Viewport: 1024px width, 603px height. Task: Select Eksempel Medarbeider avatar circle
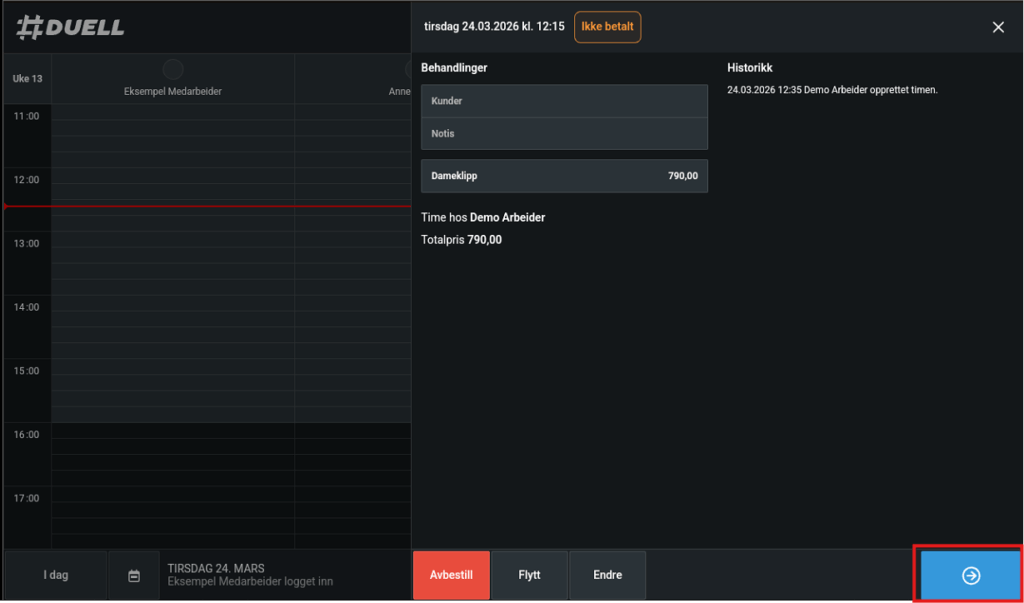pyautogui.click(x=173, y=69)
